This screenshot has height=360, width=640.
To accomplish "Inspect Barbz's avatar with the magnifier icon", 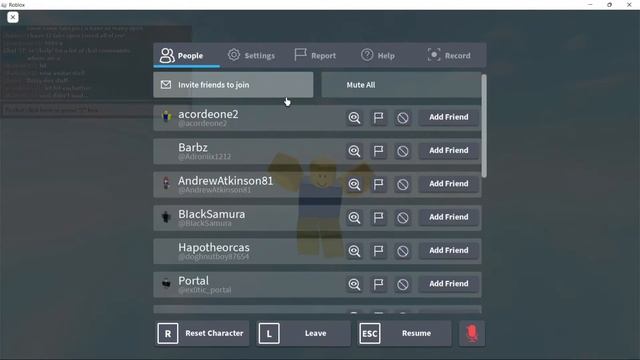I will click(x=354, y=151).
